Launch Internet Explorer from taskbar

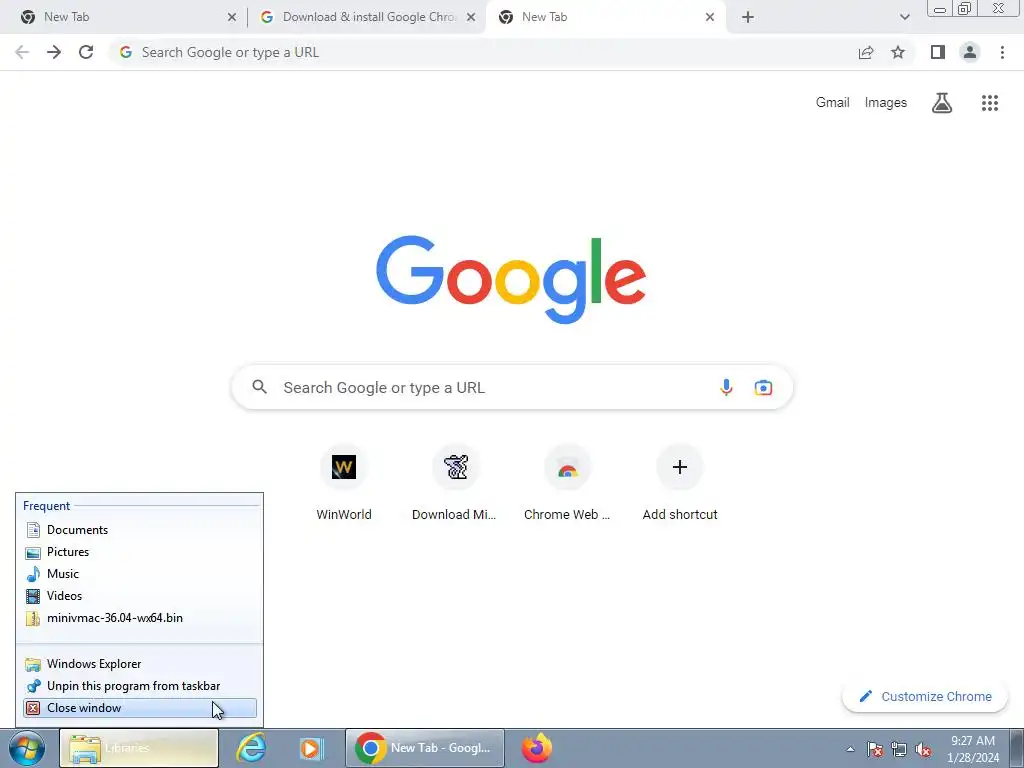click(x=251, y=748)
